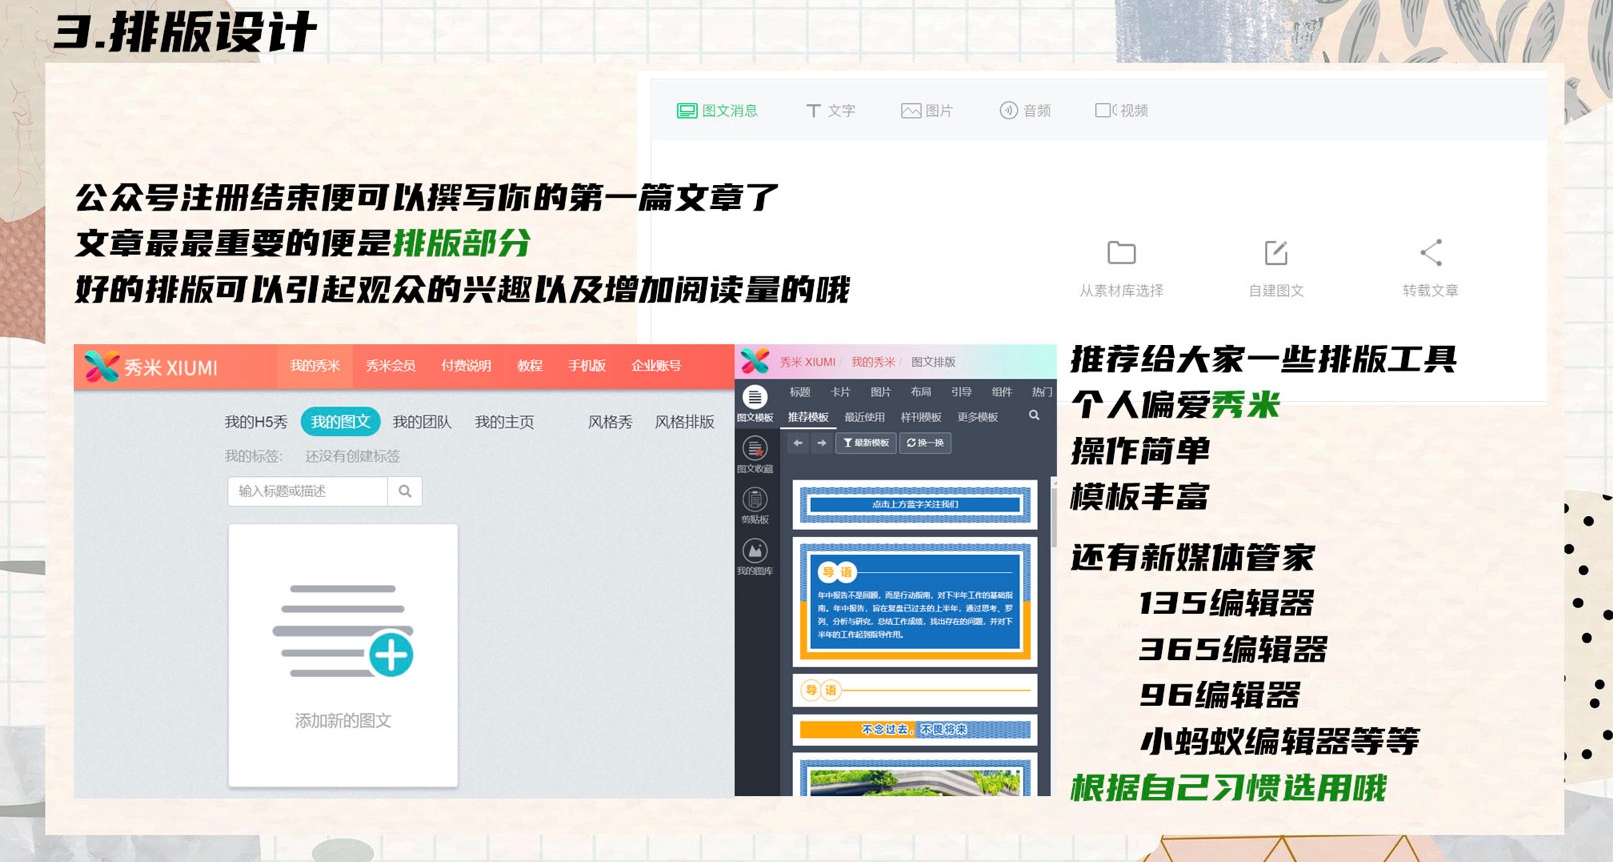Select the 热门 template category
This screenshot has height=862, width=1613.
[x=1041, y=392]
